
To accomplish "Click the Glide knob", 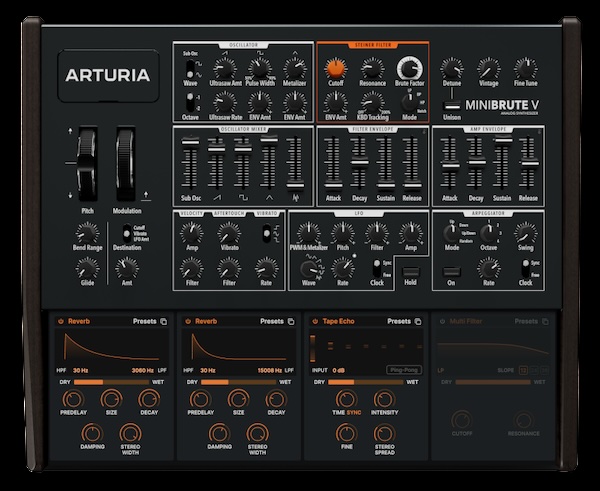I will tap(87, 268).
